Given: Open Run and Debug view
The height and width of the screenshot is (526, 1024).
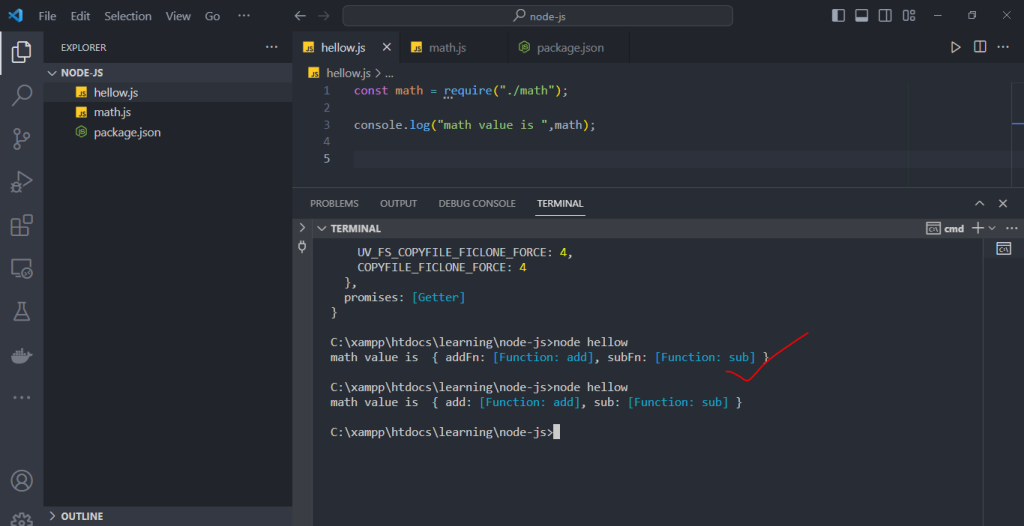Looking at the screenshot, I should 21,182.
